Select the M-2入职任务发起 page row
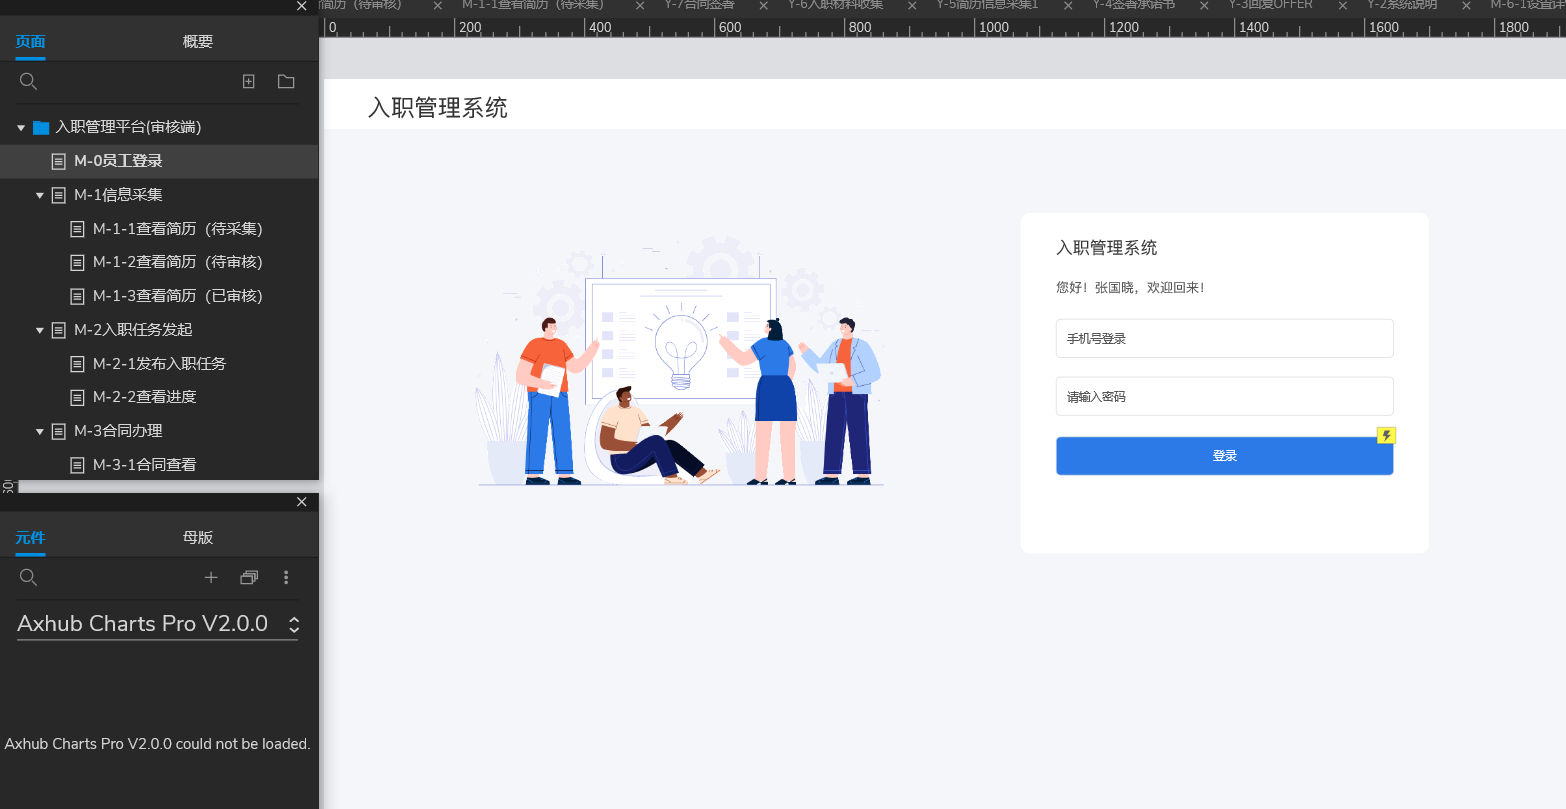Image resolution: width=1566 pixels, height=809 pixels. point(159,330)
